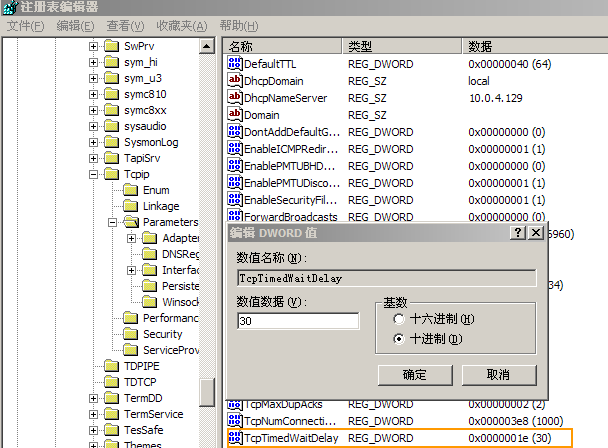The width and height of the screenshot is (608, 448).
Task: Click the TcpNumConnections value icon
Action: (x=236, y=421)
